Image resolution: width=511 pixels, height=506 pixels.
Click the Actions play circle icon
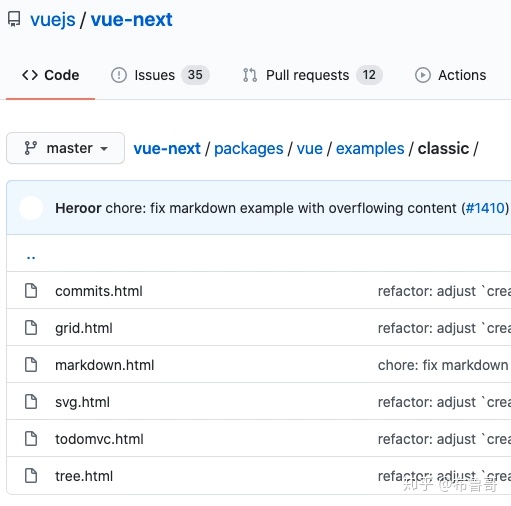tap(423, 75)
